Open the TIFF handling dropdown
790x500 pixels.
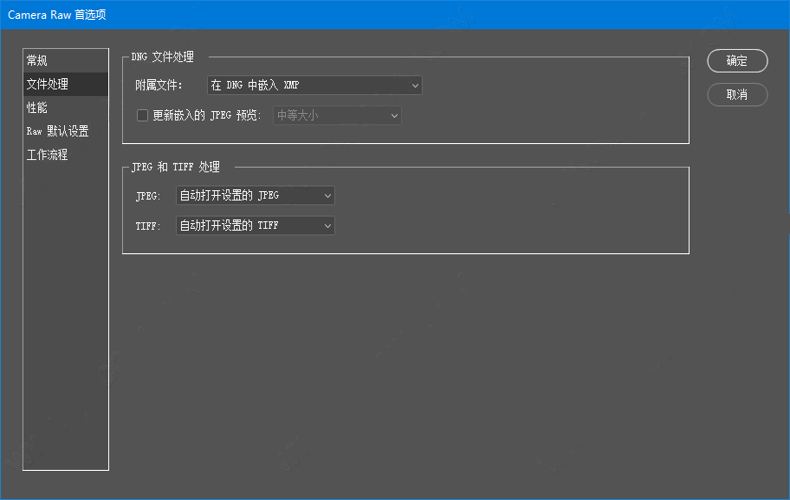pyautogui.click(x=255, y=226)
